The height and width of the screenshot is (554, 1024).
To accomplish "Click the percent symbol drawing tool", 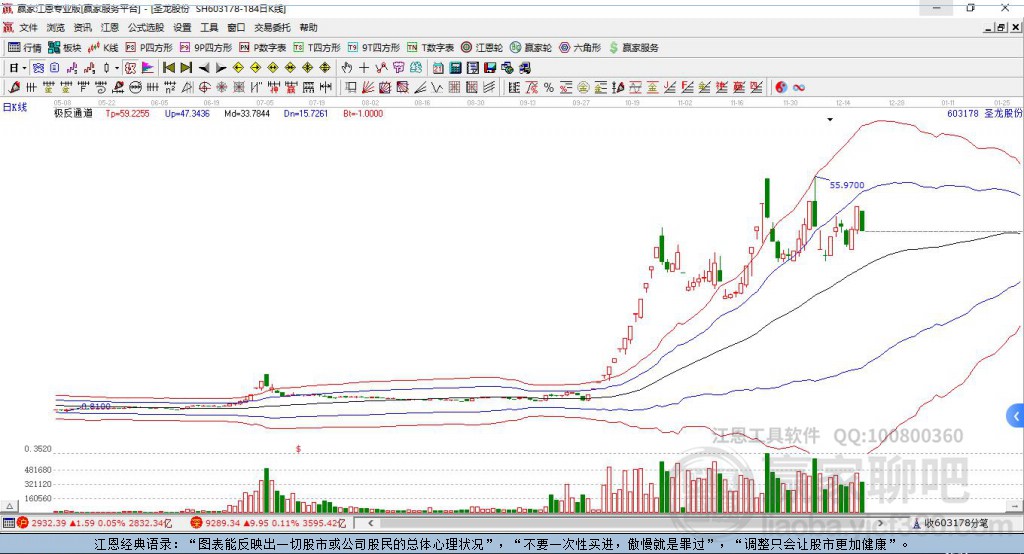I will pos(548,88).
